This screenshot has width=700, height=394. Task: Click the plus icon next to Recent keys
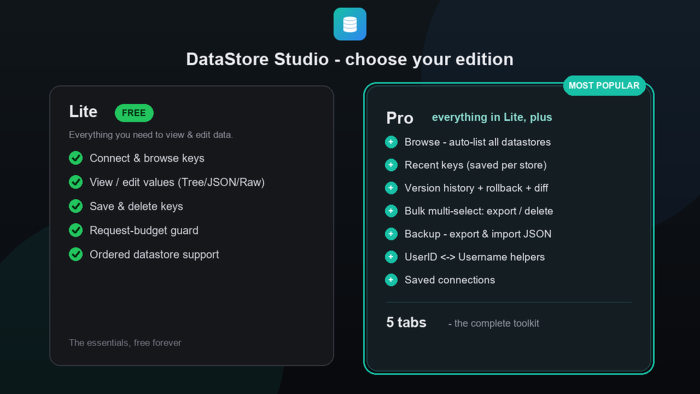point(391,165)
